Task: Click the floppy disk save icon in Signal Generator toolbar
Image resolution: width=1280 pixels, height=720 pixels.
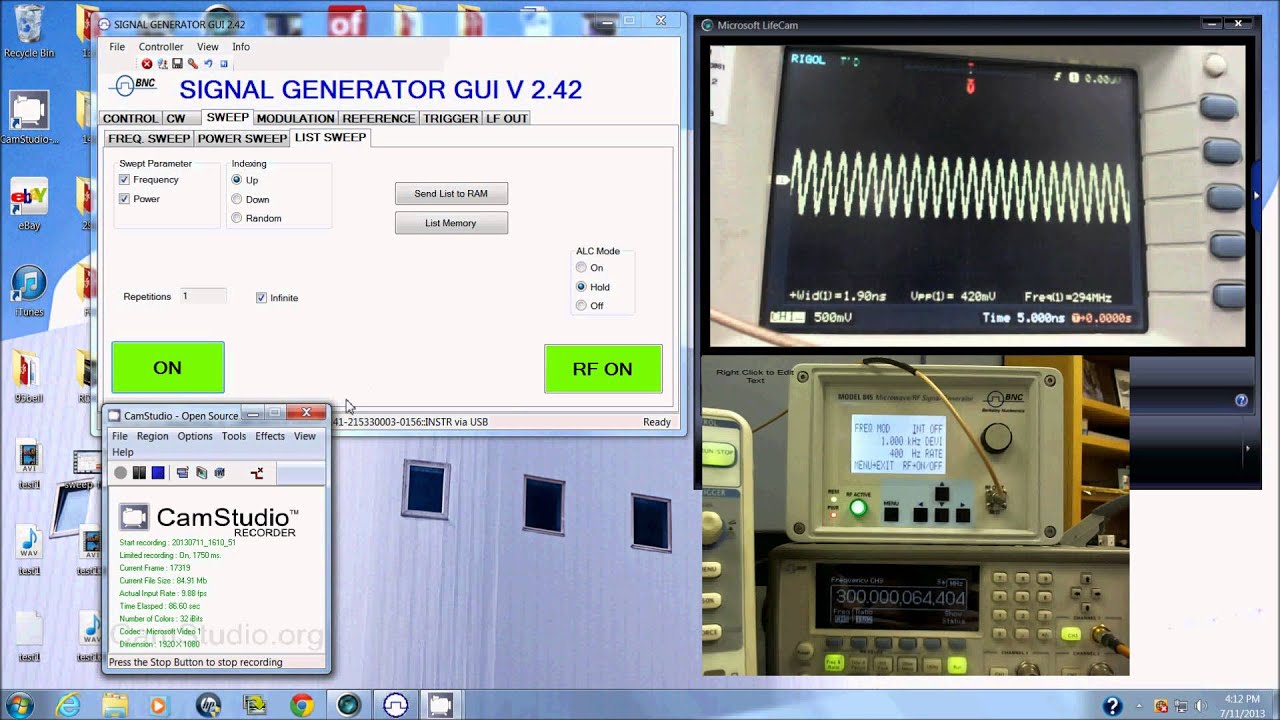Action: pyautogui.click(x=177, y=64)
